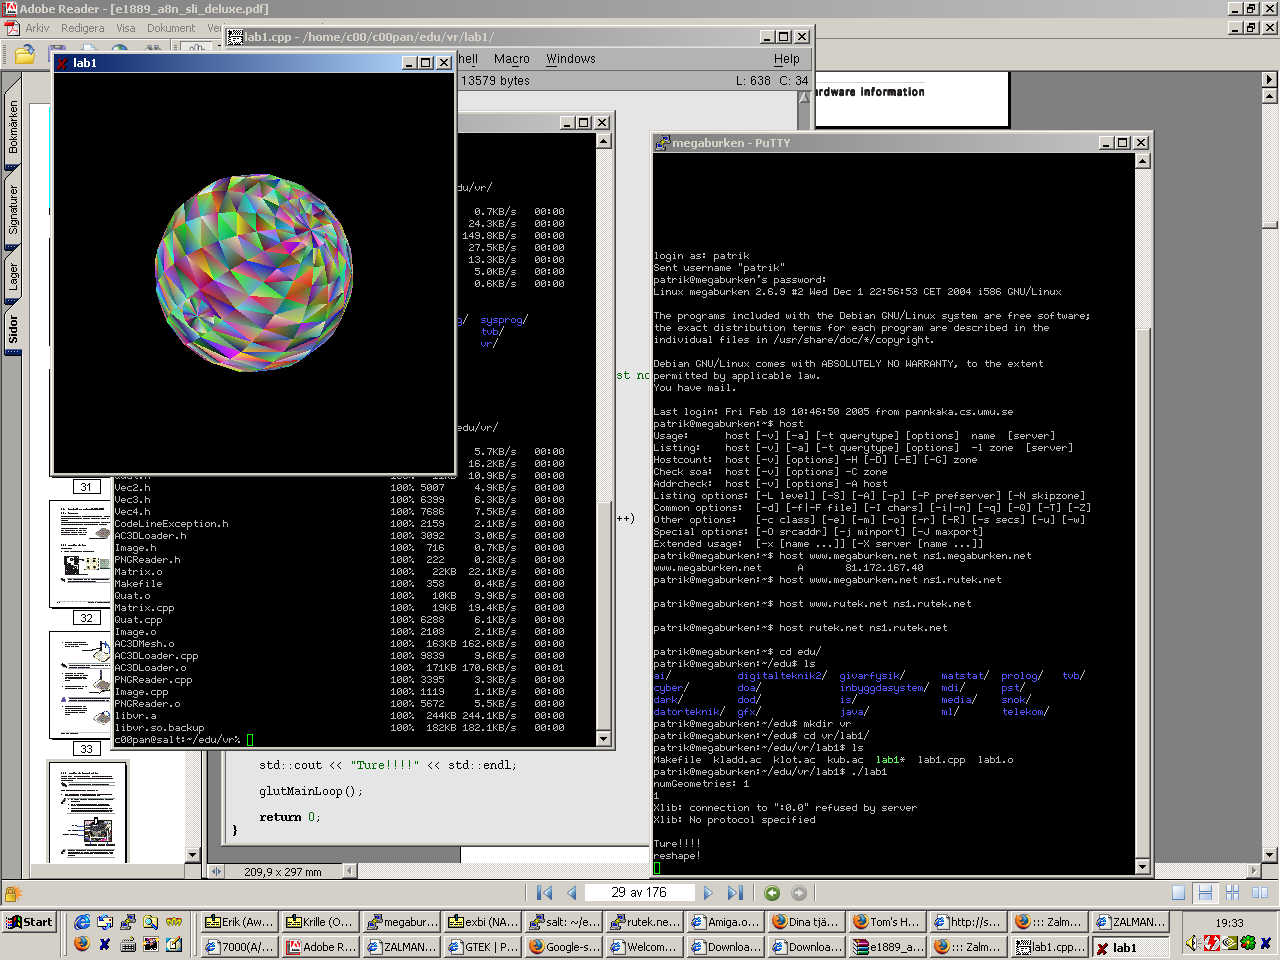Image resolution: width=1280 pixels, height=960 pixels.
Task: Click PuTTY window scrollbar down arrow
Action: (x=1143, y=867)
